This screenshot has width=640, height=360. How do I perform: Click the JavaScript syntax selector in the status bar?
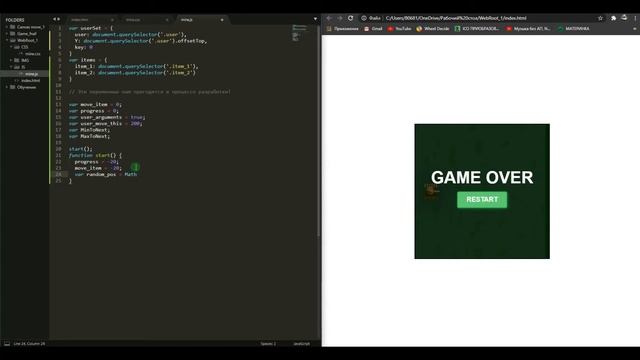(x=302, y=344)
